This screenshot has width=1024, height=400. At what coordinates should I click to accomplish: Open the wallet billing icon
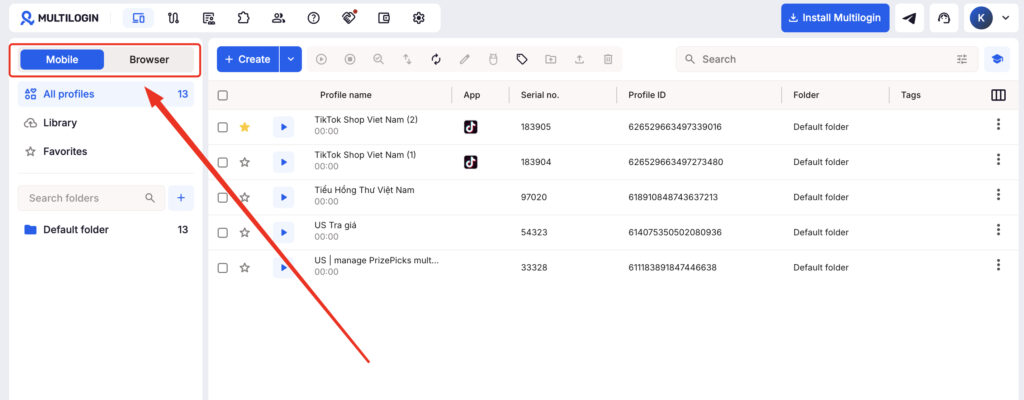pyautogui.click(x=384, y=18)
